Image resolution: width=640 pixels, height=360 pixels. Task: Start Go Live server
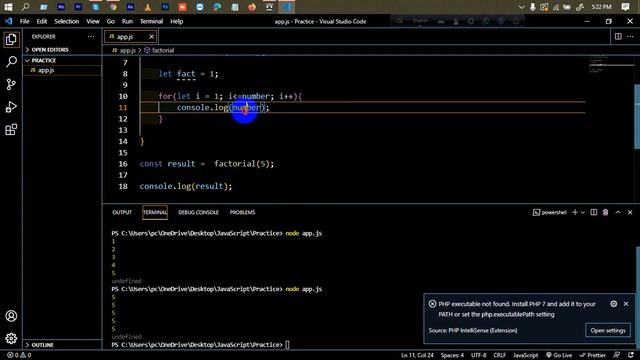click(558, 355)
